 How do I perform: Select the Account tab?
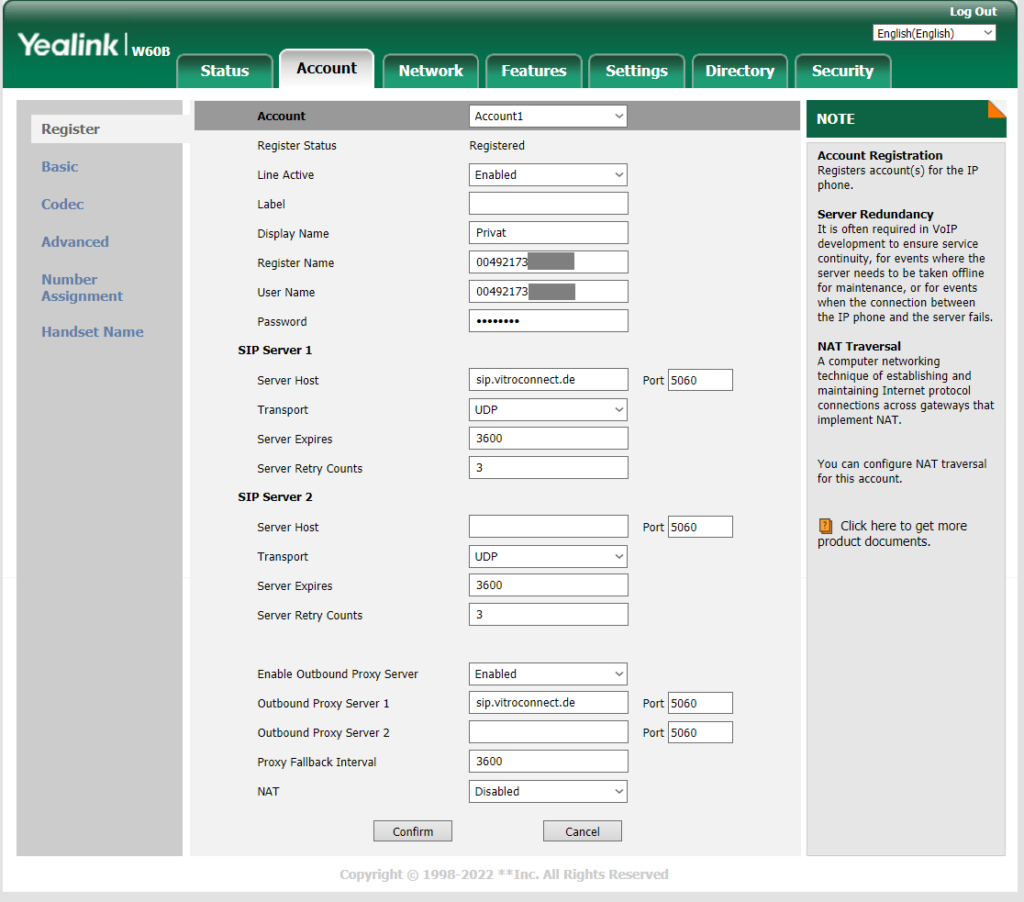point(327,69)
